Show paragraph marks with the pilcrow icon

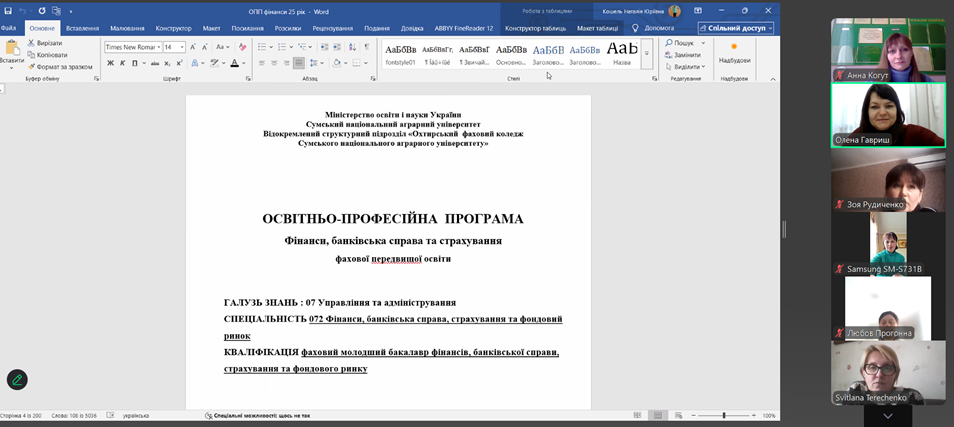coord(366,47)
